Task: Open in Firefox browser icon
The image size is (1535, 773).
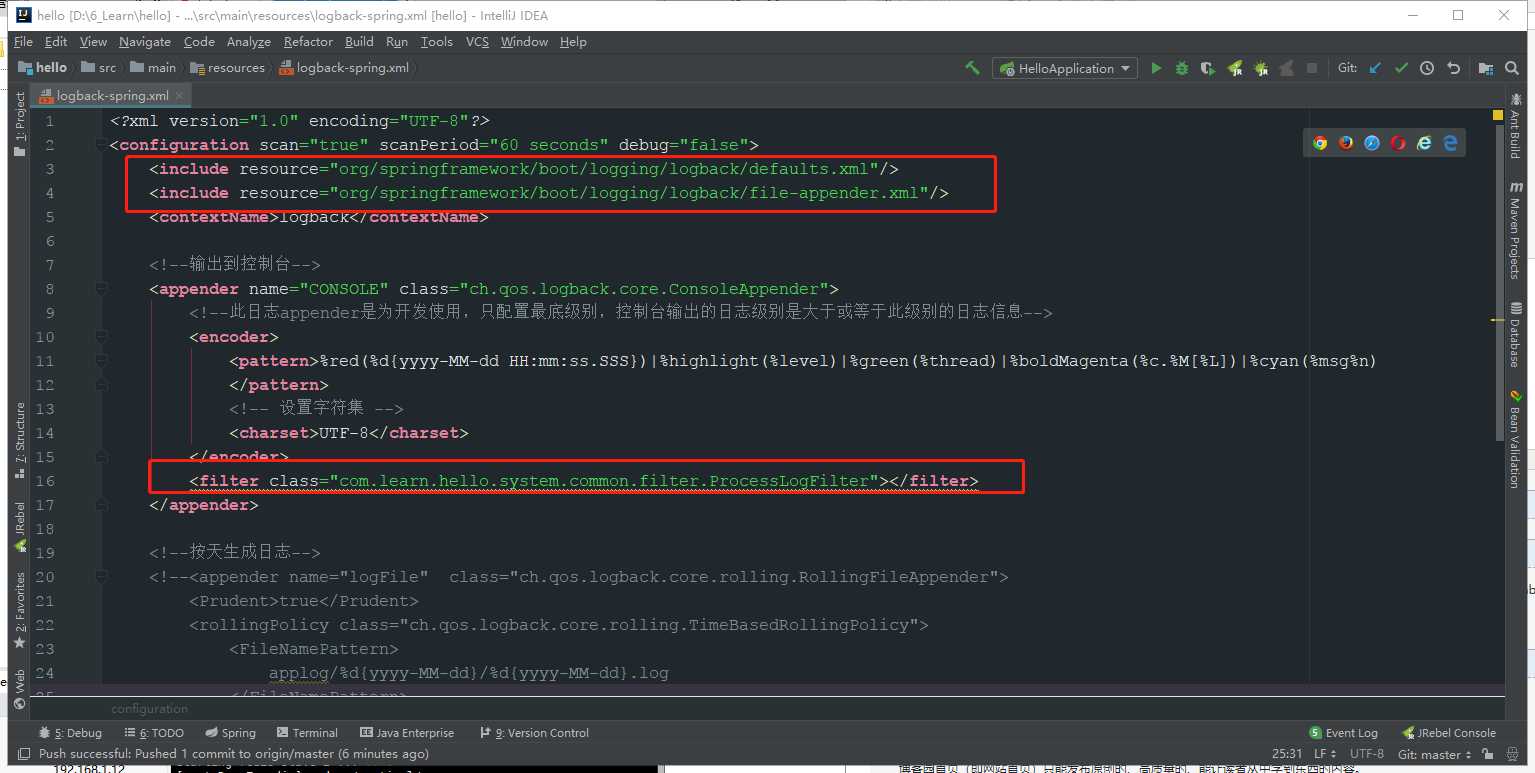Action: (x=1346, y=143)
